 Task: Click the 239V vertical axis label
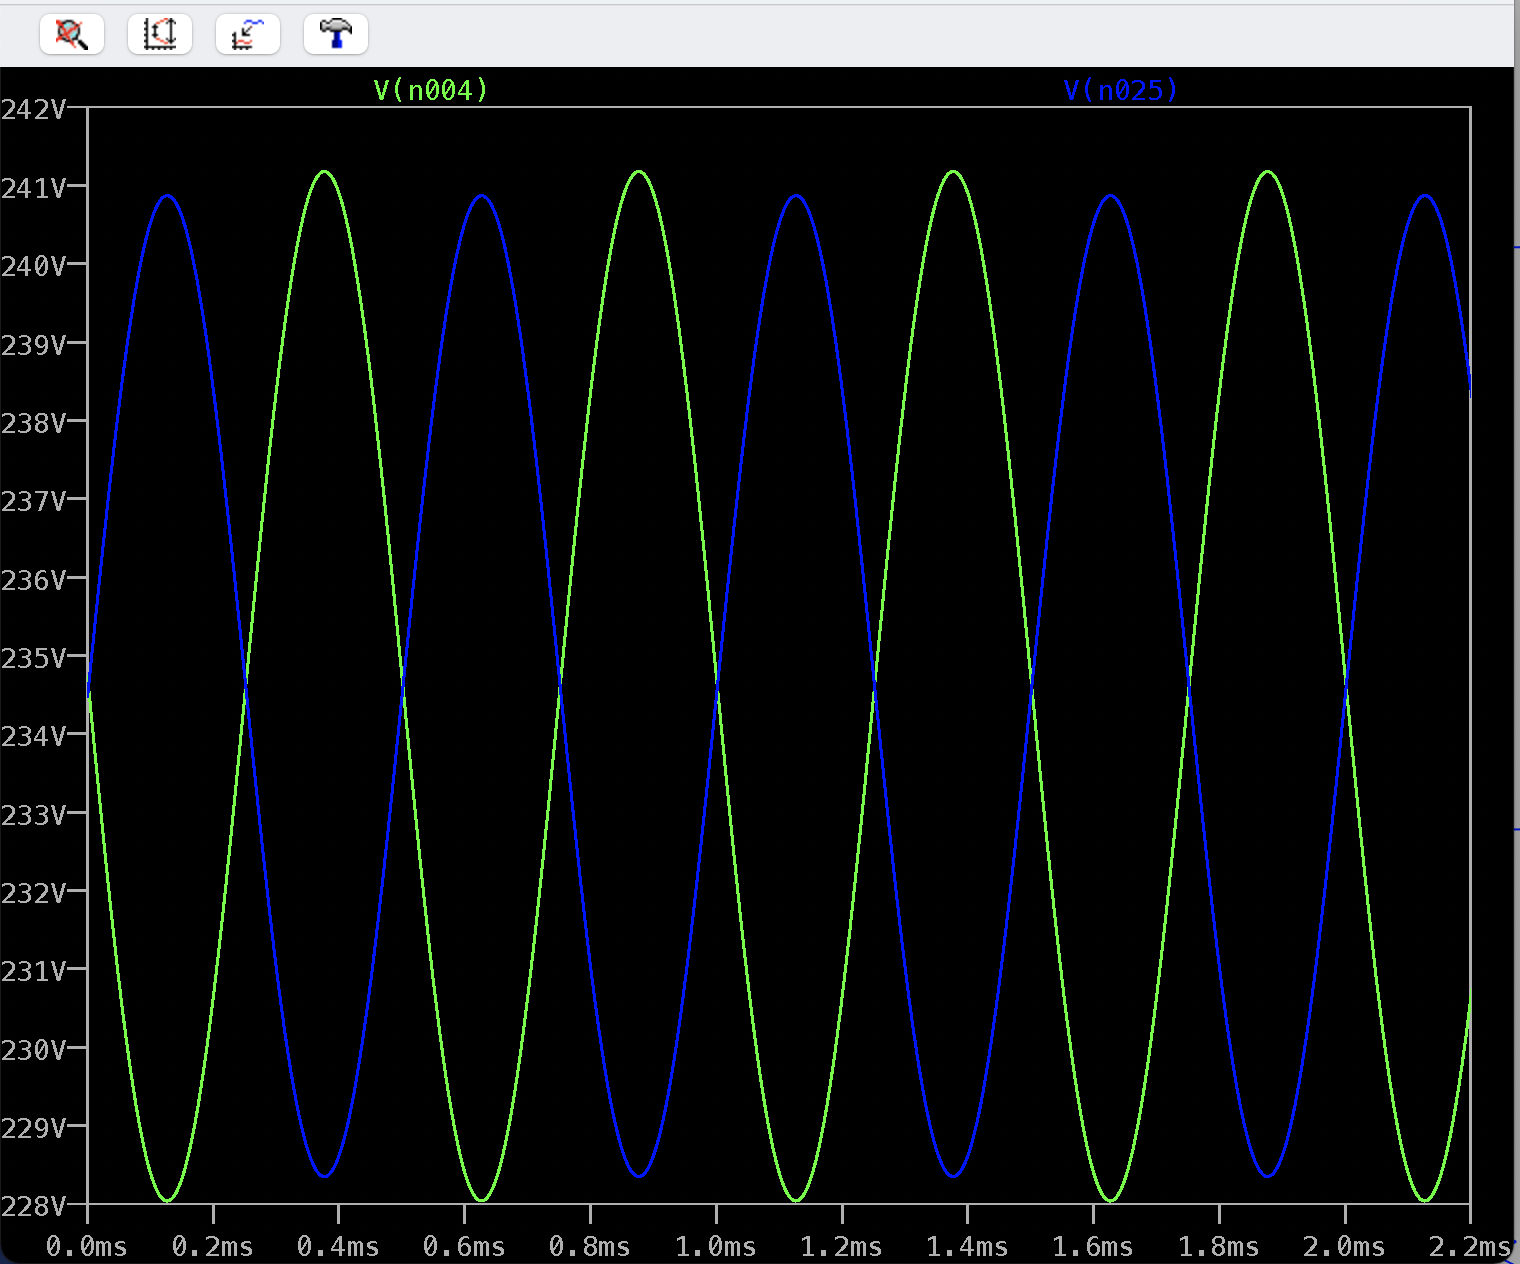point(34,345)
